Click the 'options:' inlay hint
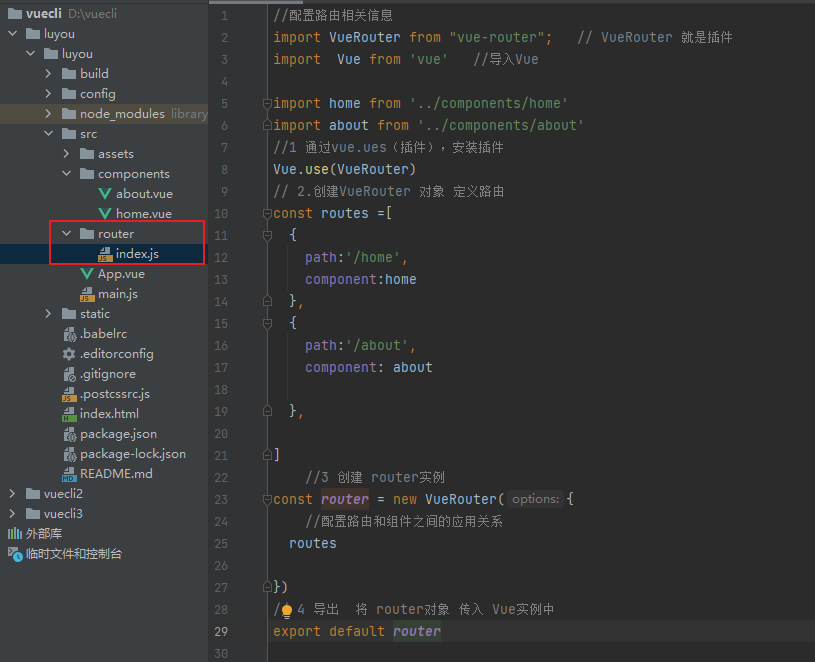The image size is (815, 662). [x=535, y=499]
